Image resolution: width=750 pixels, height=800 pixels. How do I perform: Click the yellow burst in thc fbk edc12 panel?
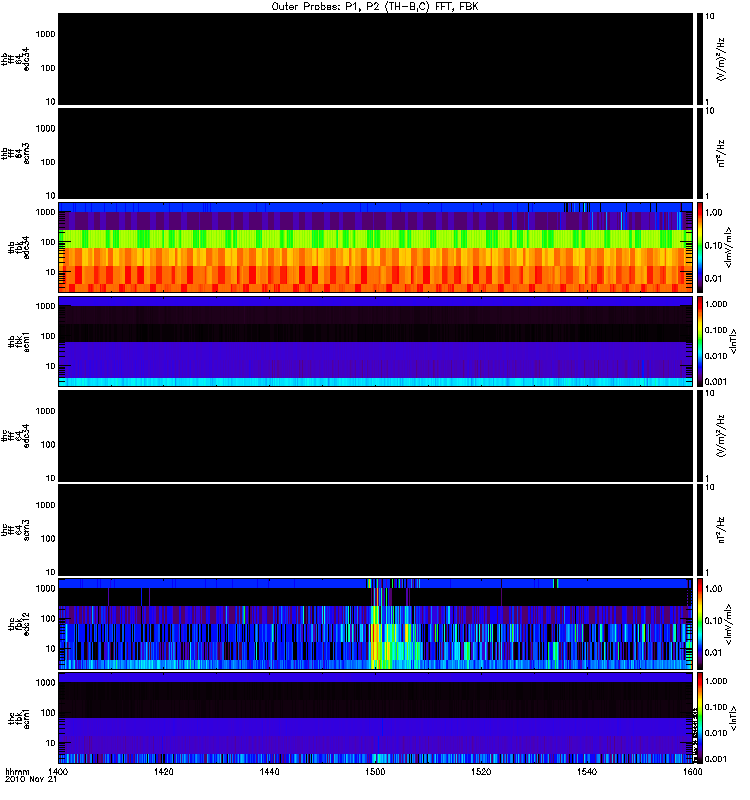(376, 640)
